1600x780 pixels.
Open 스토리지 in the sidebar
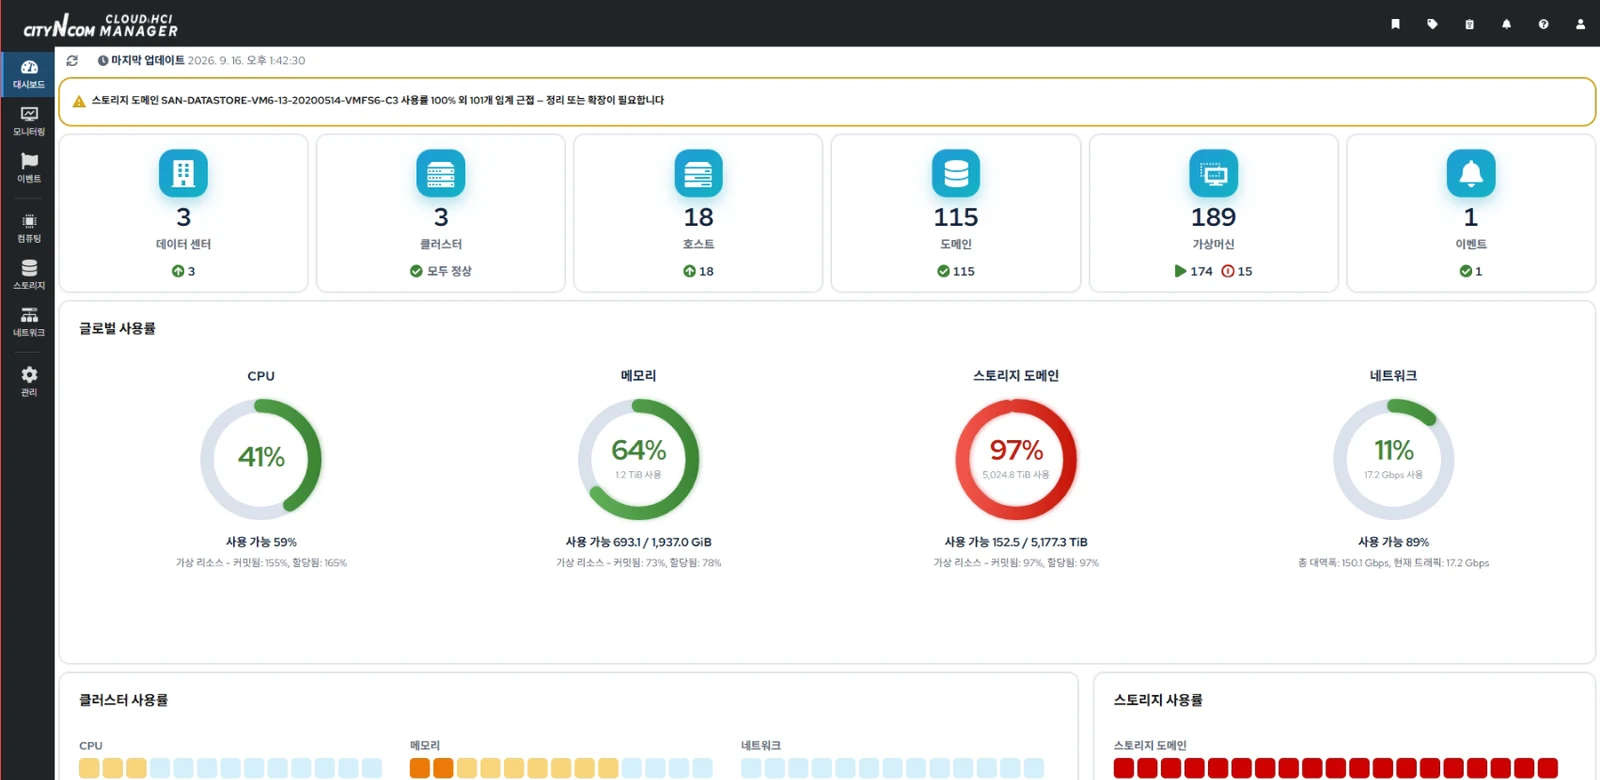pyautogui.click(x=28, y=275)
